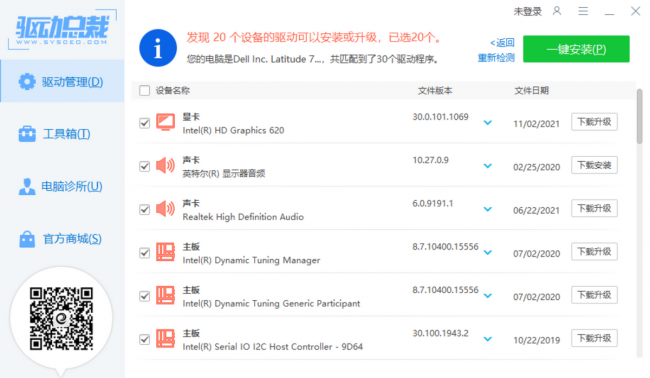Click the Realtek High Definition Audio name
This screenshot has width=650, height=378.
[243, 217]
